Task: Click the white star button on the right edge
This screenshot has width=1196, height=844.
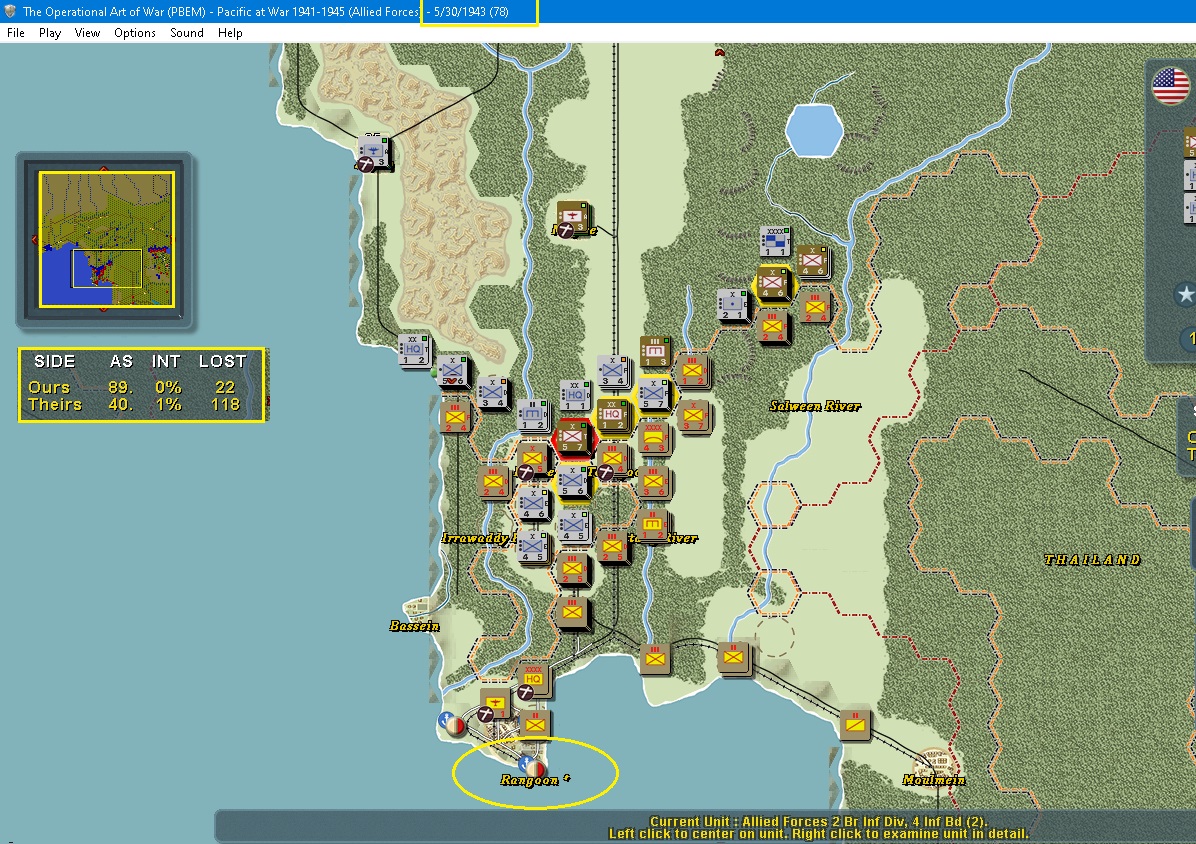Action: click(x=1185, y=294)
